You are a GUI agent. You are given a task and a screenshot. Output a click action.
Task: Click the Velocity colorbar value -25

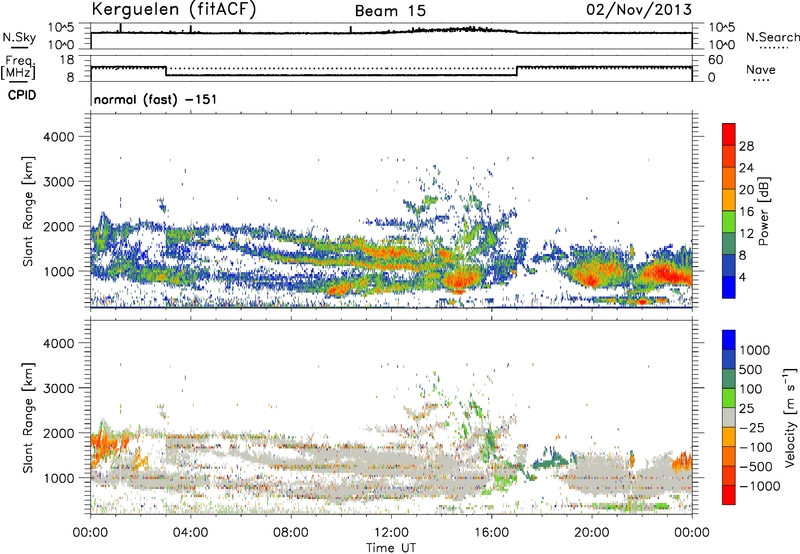(x=752, y=428)
